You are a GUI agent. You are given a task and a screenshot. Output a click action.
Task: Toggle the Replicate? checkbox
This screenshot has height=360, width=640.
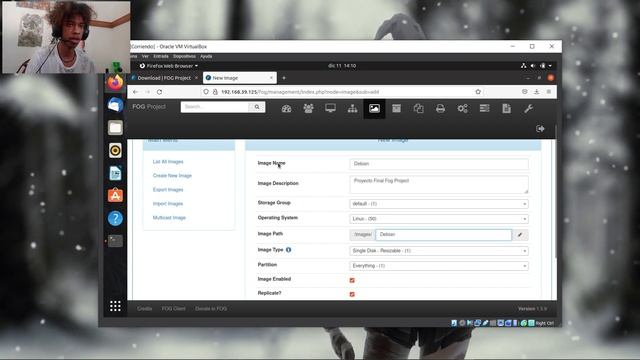[352, 294]
